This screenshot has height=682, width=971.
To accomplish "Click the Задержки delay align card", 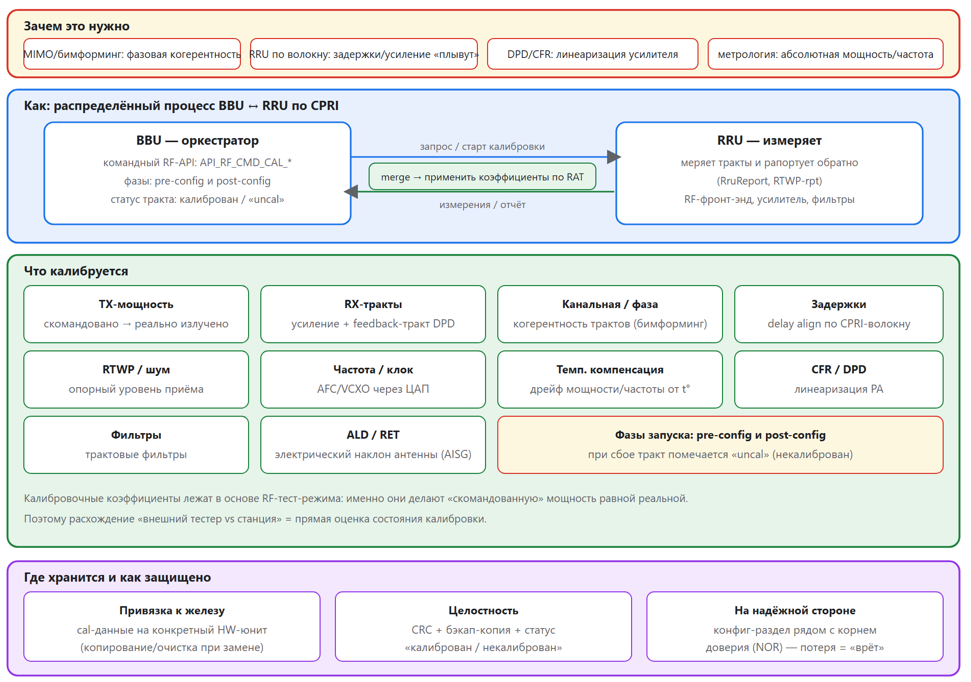I will point(838,314).
